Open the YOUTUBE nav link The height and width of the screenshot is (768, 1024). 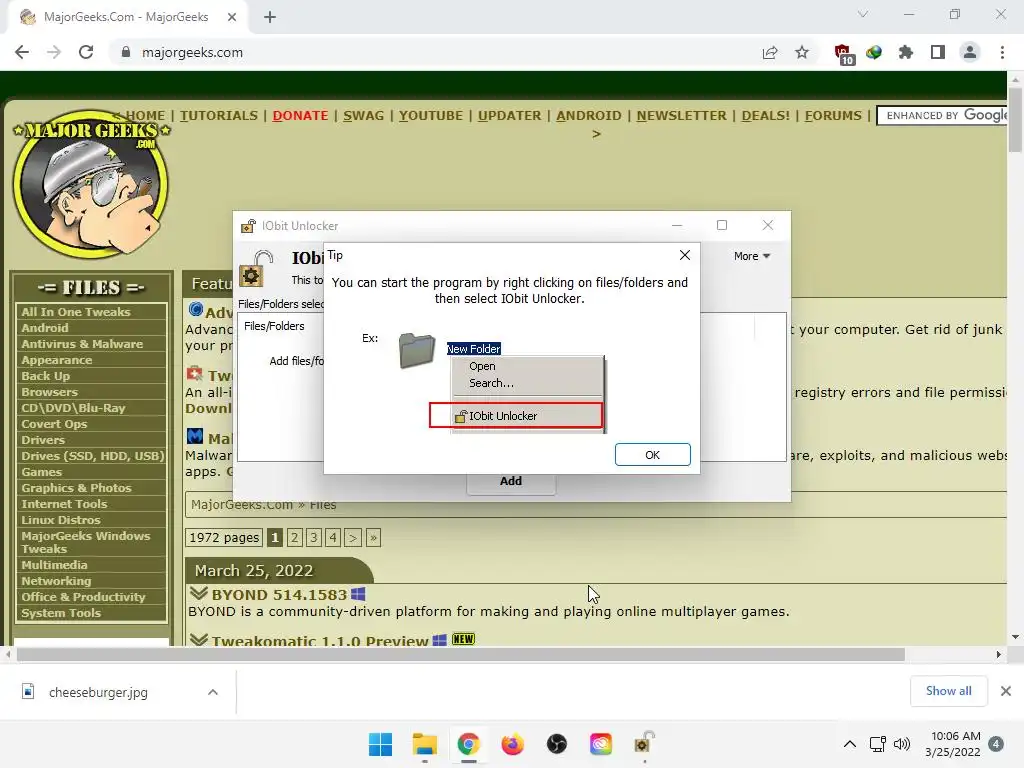[430, 116]
